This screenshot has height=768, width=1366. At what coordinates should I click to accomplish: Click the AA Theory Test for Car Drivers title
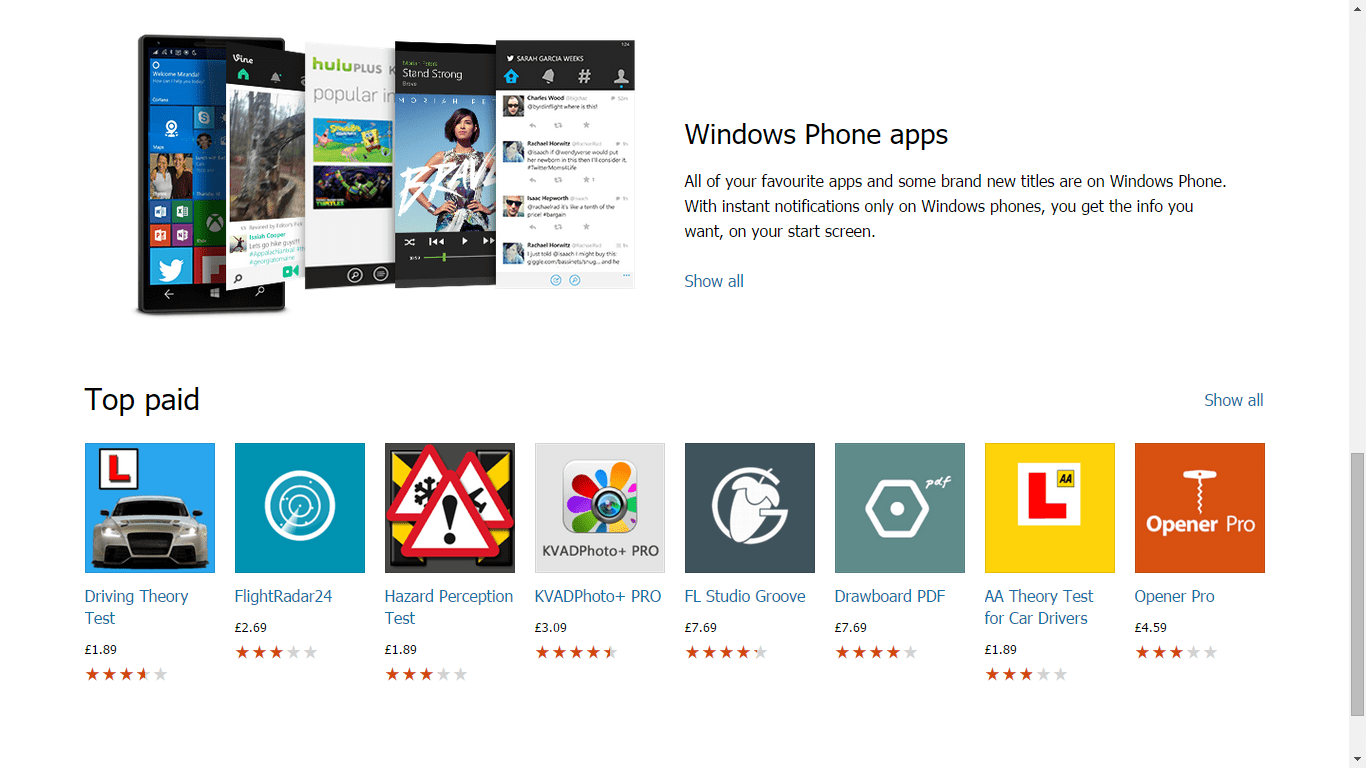[x=1039, y=607]
